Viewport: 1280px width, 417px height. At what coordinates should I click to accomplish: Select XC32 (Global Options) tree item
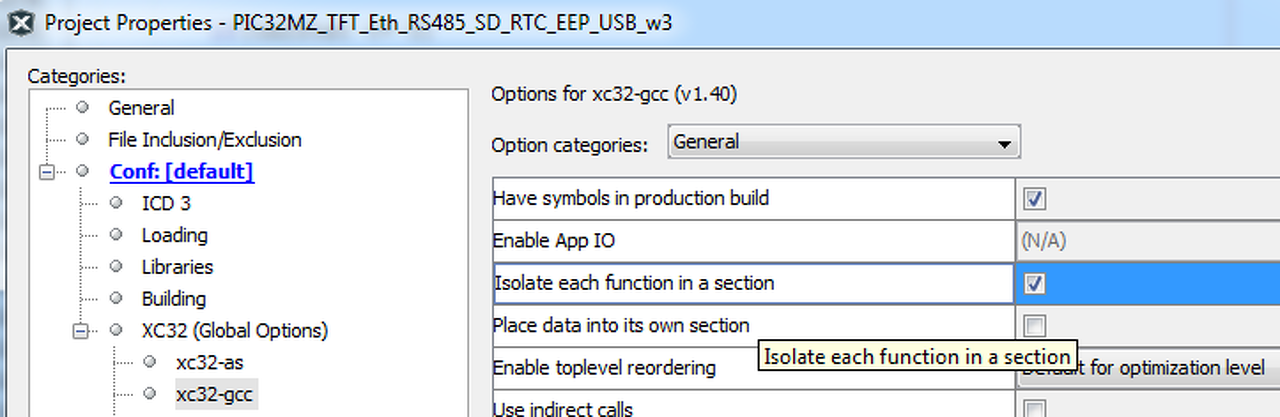(234, 330)
